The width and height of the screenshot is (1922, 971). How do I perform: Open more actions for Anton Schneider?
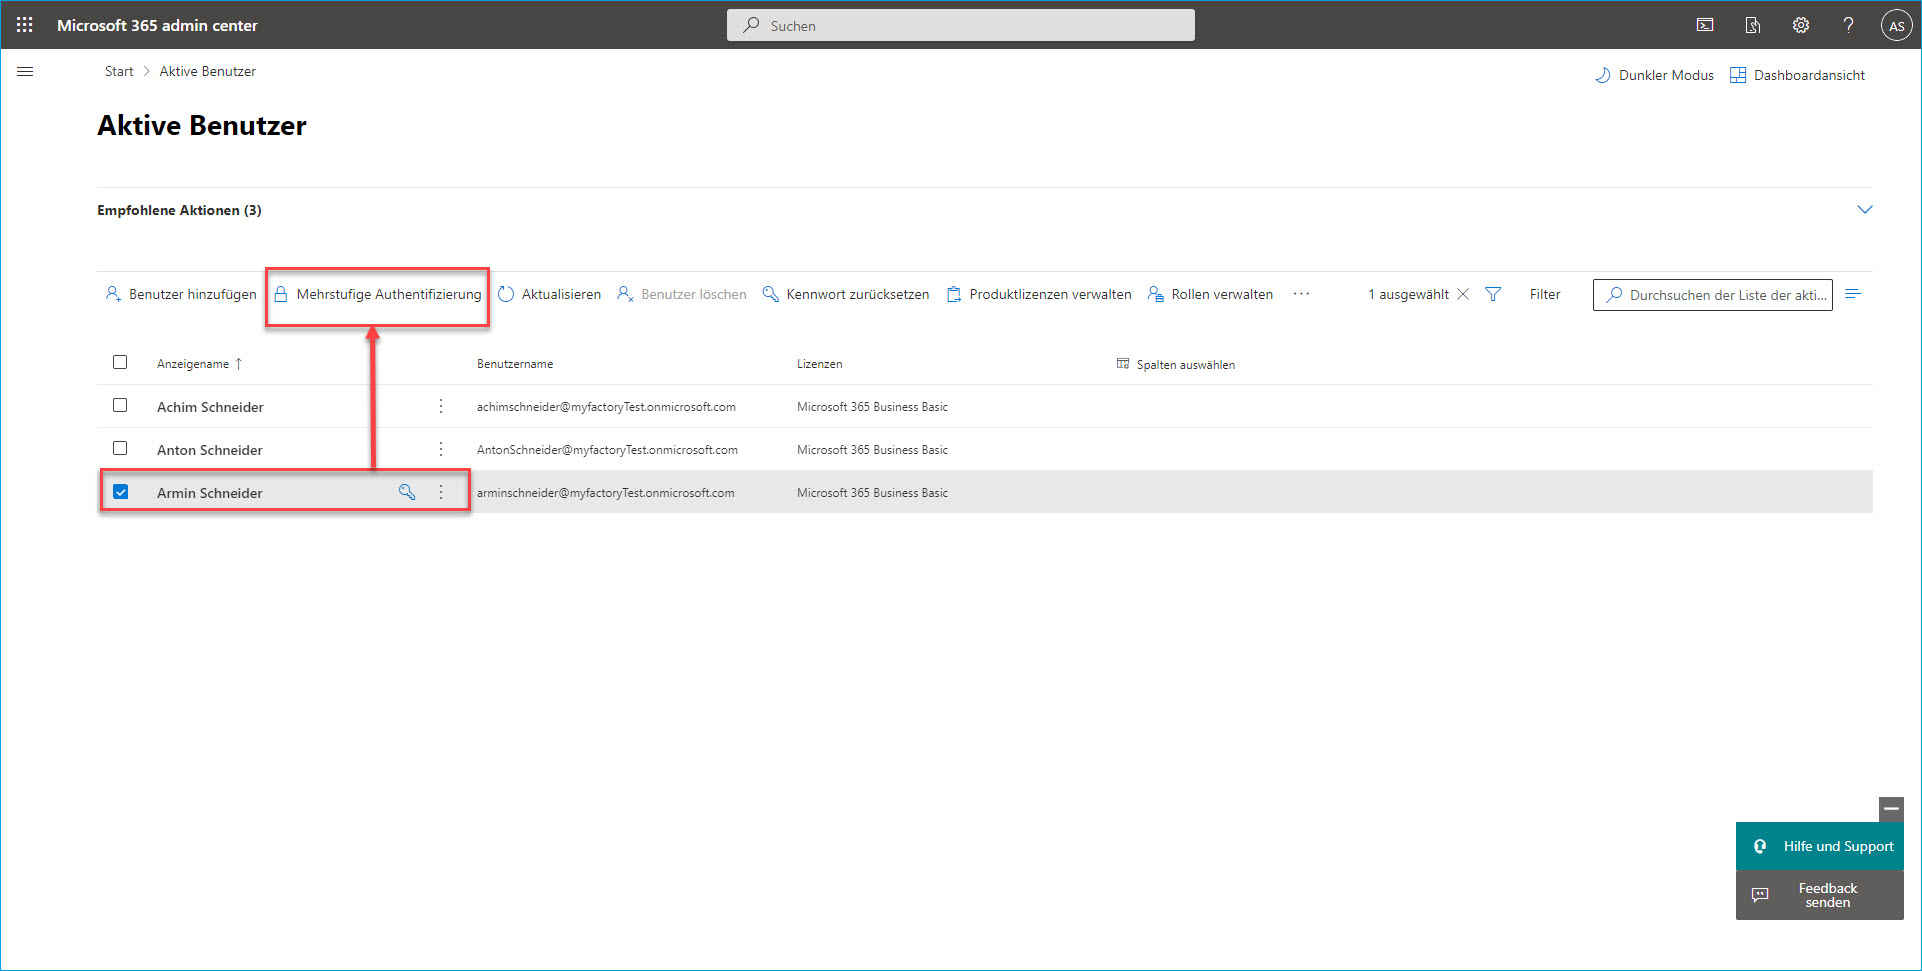coord(441,449)
